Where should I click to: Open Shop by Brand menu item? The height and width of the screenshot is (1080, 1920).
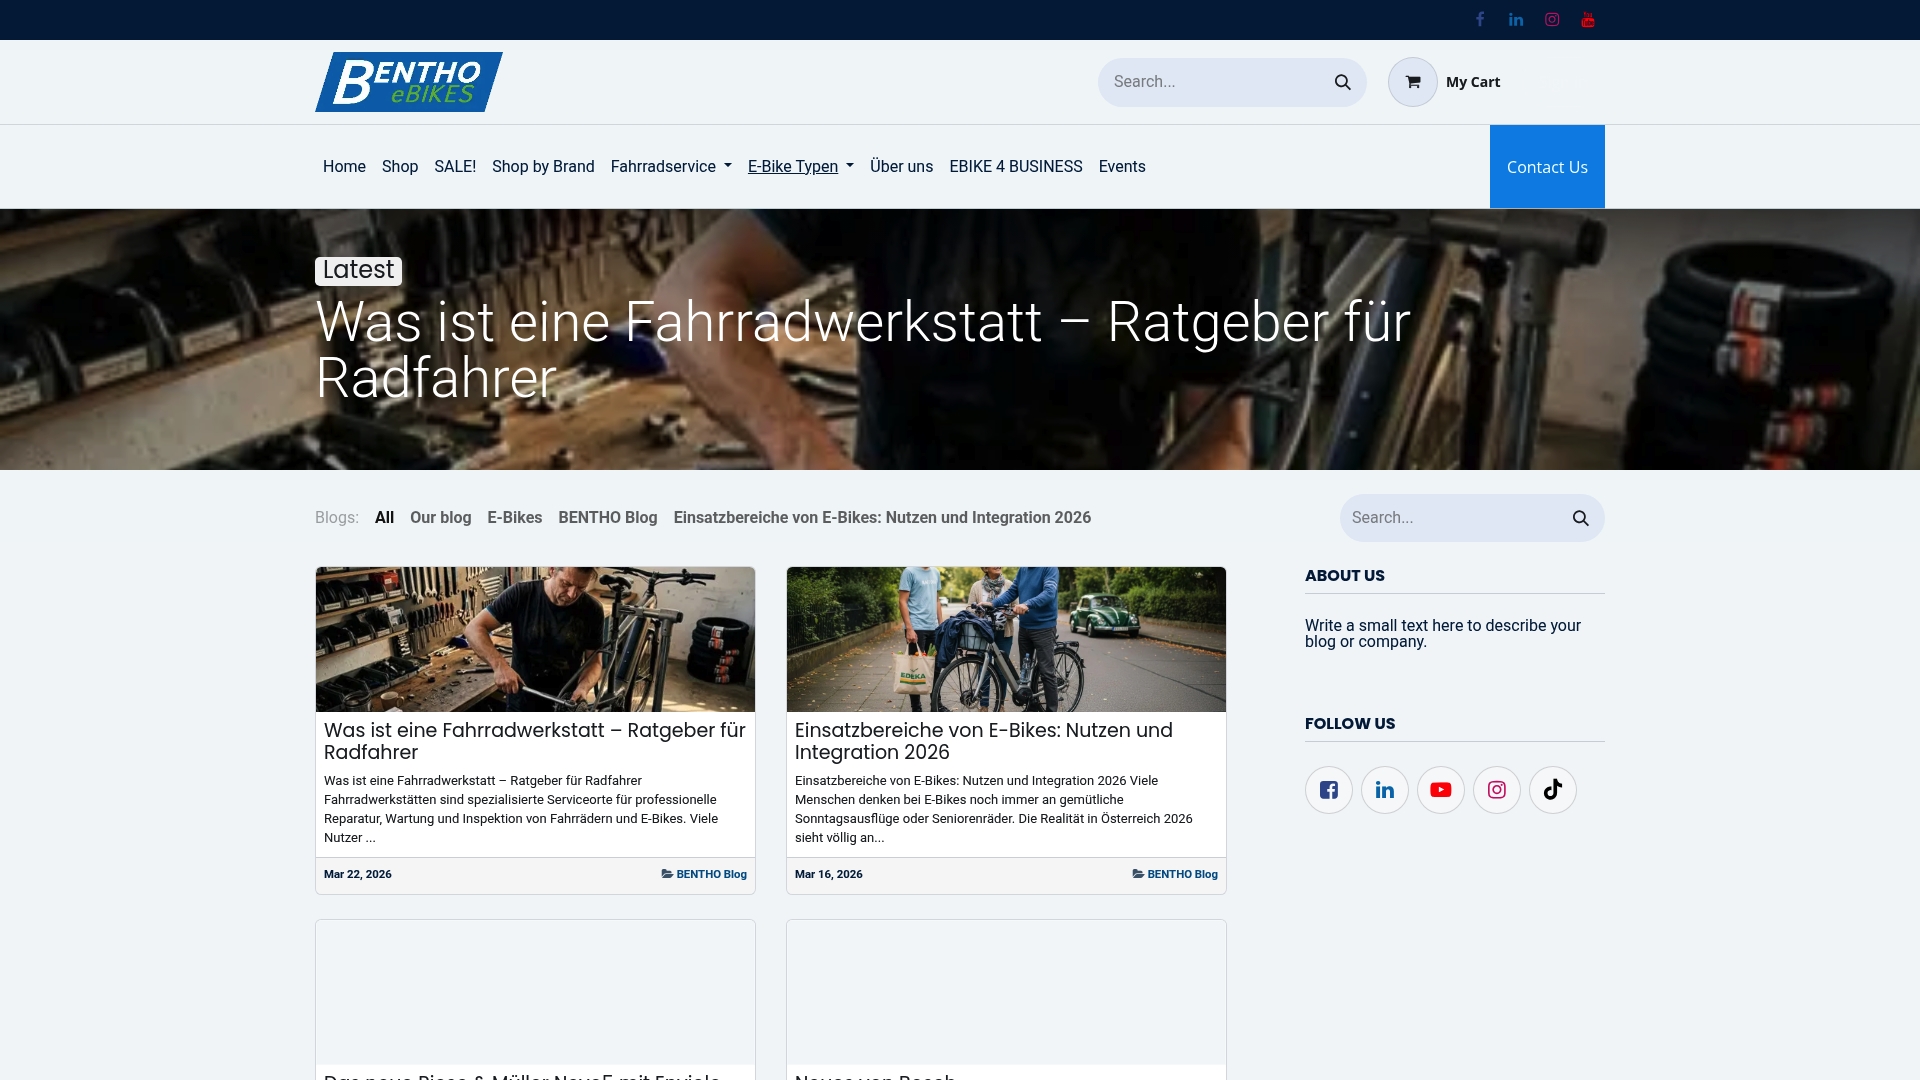tap(543, 166)
